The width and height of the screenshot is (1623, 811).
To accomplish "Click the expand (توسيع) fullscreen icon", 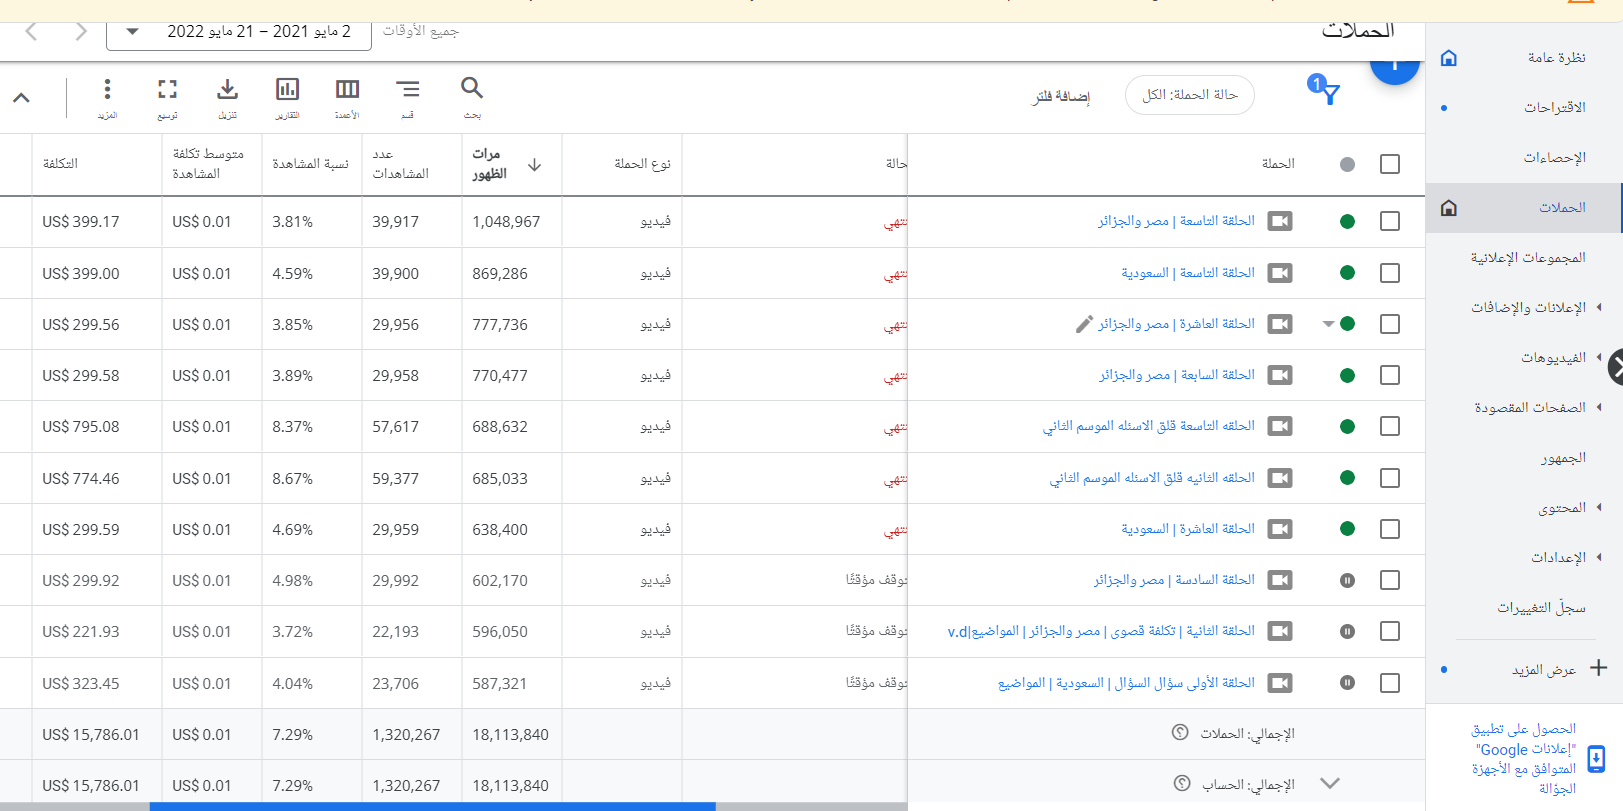I will 167,90.
